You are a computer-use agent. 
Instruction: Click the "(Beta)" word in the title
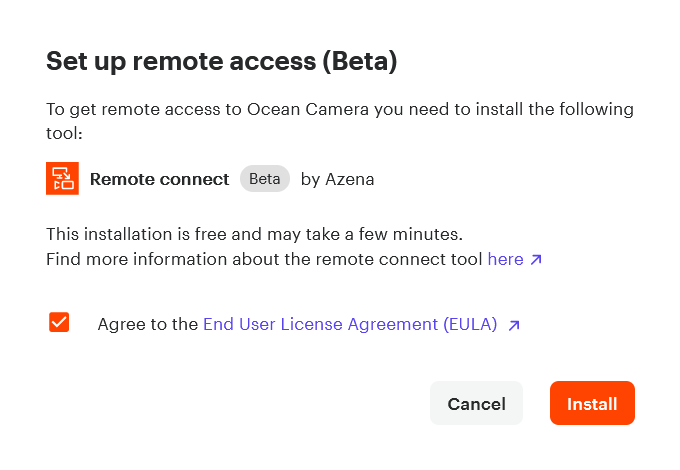point(360,61)
